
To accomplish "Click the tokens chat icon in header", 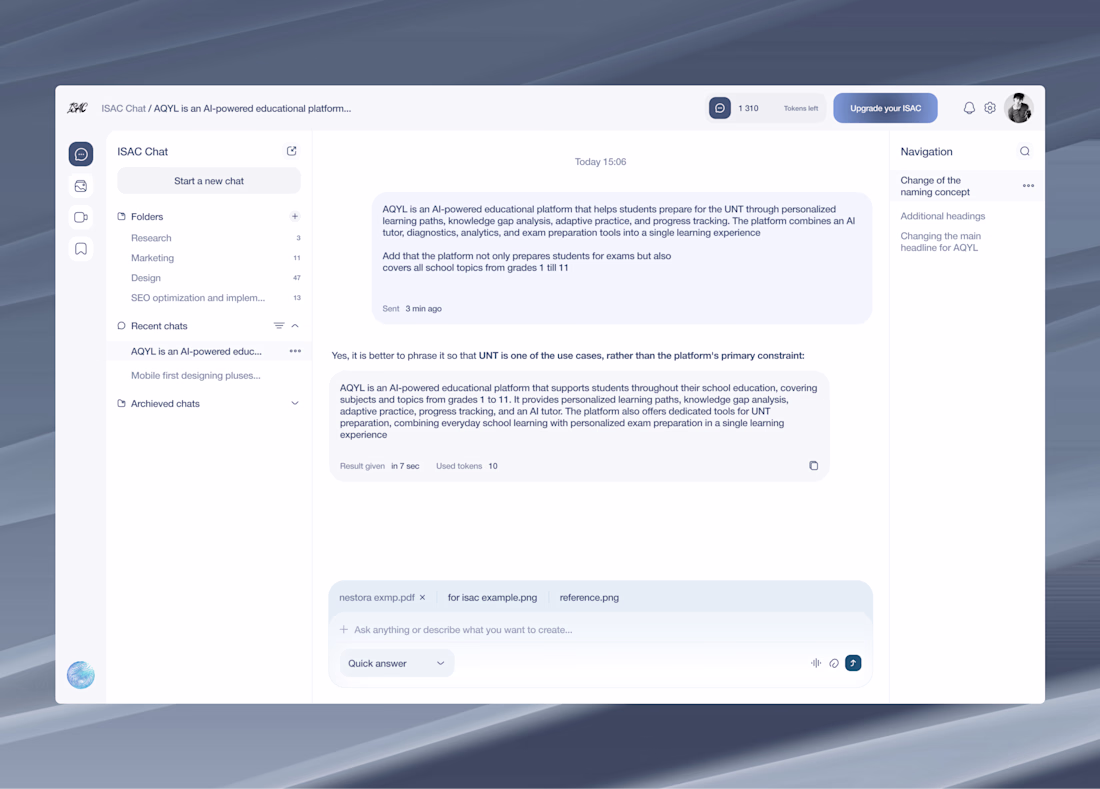I will point(720,108).
